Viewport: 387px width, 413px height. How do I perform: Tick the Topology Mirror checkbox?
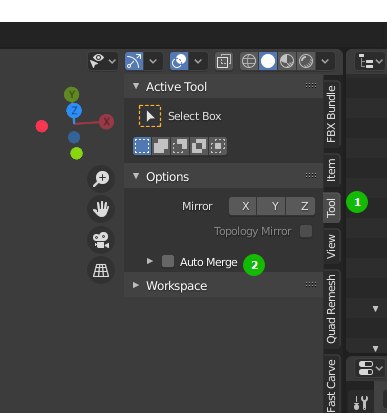tap(306, 231)
